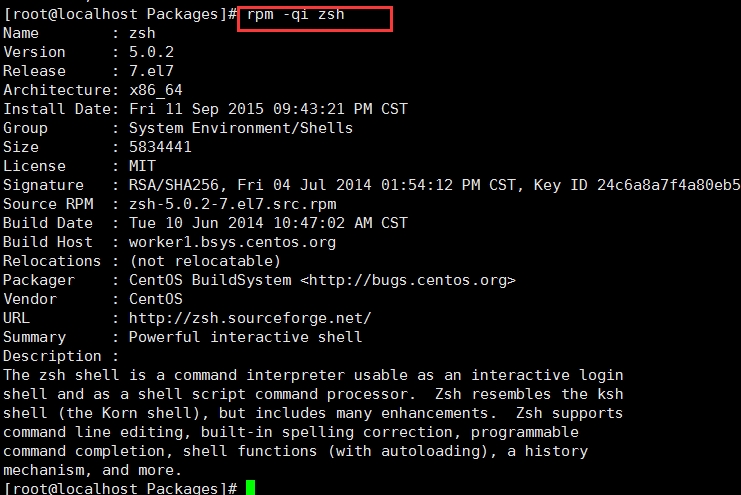Click the Release value '7.el7'
741x495 pixels.
151,71
